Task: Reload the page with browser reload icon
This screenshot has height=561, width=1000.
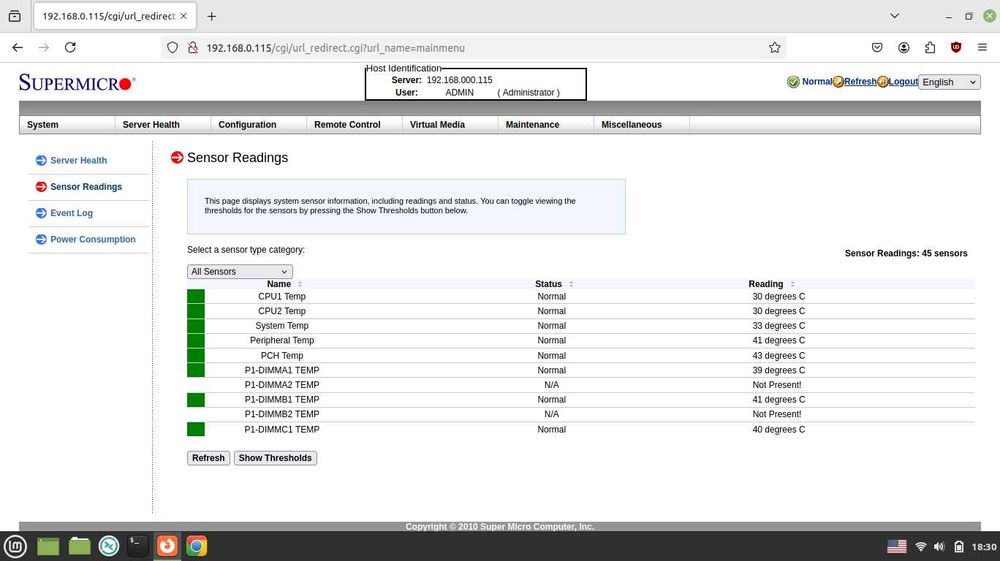Action: pos(70,47)
